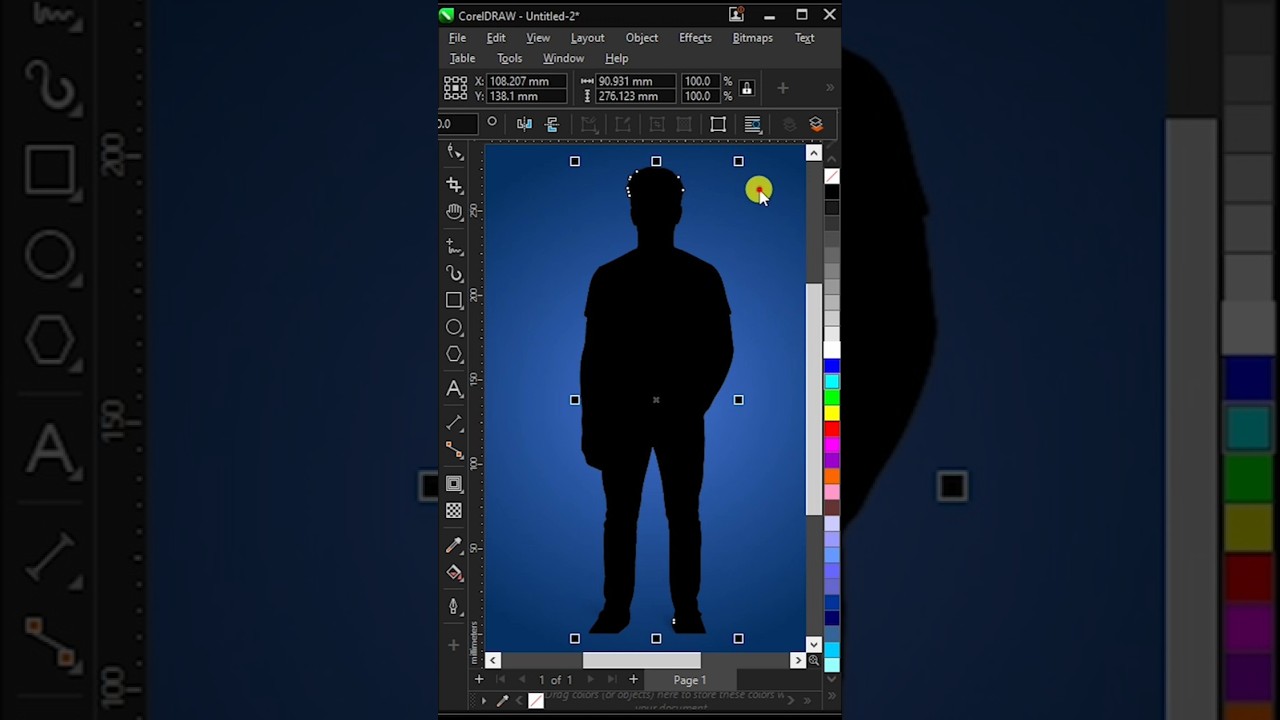Pick the white palette swatch
The height and width of the screenshot is (720, 1280).
[x=831, y=350]
